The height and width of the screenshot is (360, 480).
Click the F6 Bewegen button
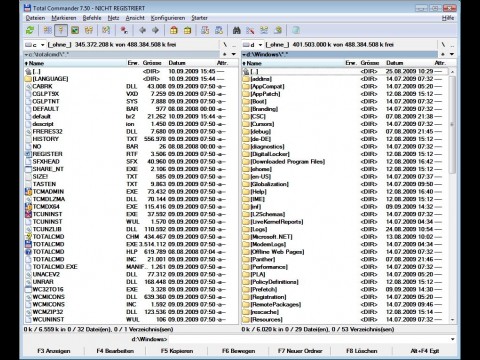tap(239, 351)
